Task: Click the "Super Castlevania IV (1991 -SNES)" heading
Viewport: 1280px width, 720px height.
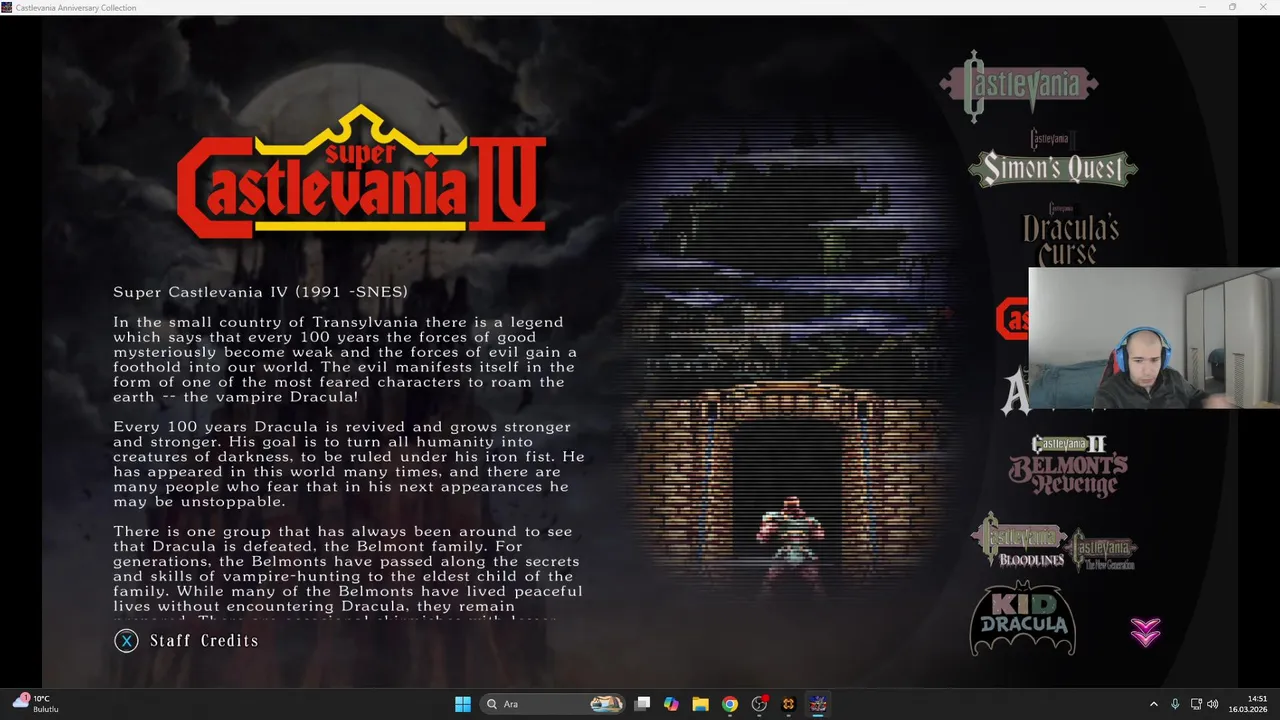Action: coord(260,292)
